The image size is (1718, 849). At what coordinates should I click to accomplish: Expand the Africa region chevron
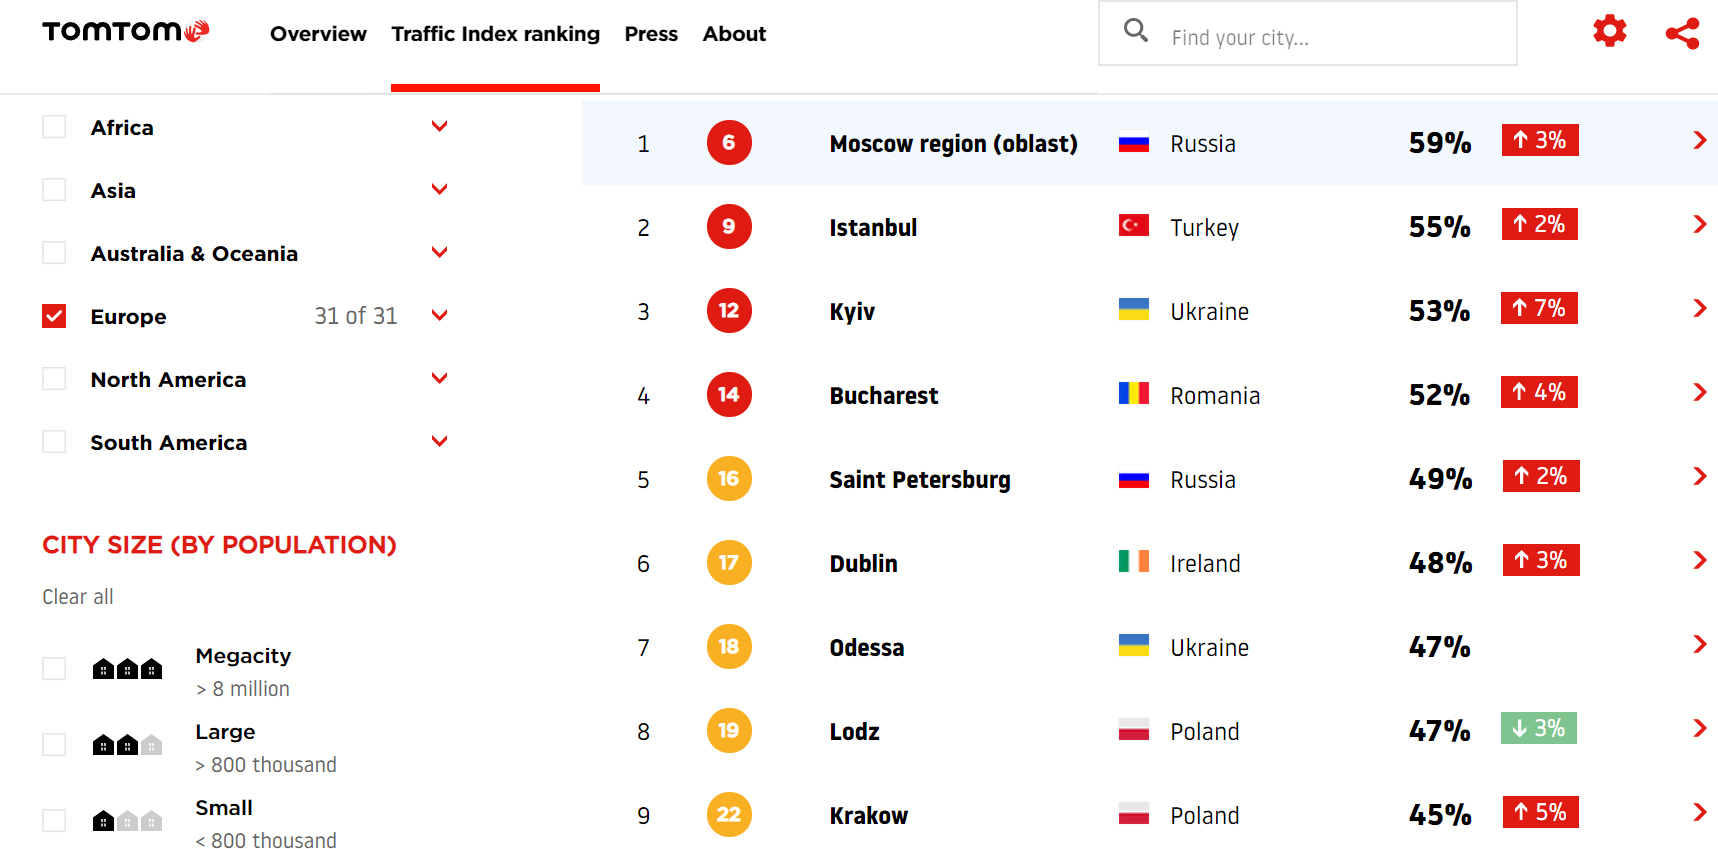[439, 126]
